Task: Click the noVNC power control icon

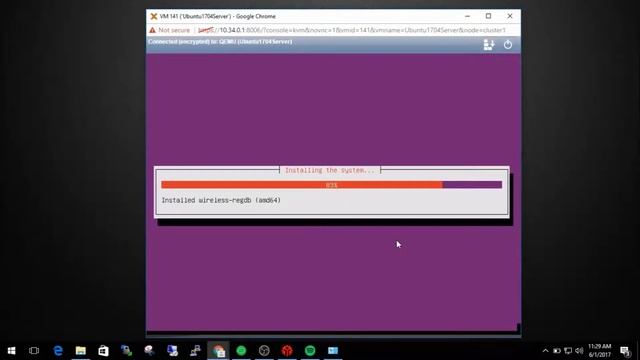Action: [x=508, y=44]
